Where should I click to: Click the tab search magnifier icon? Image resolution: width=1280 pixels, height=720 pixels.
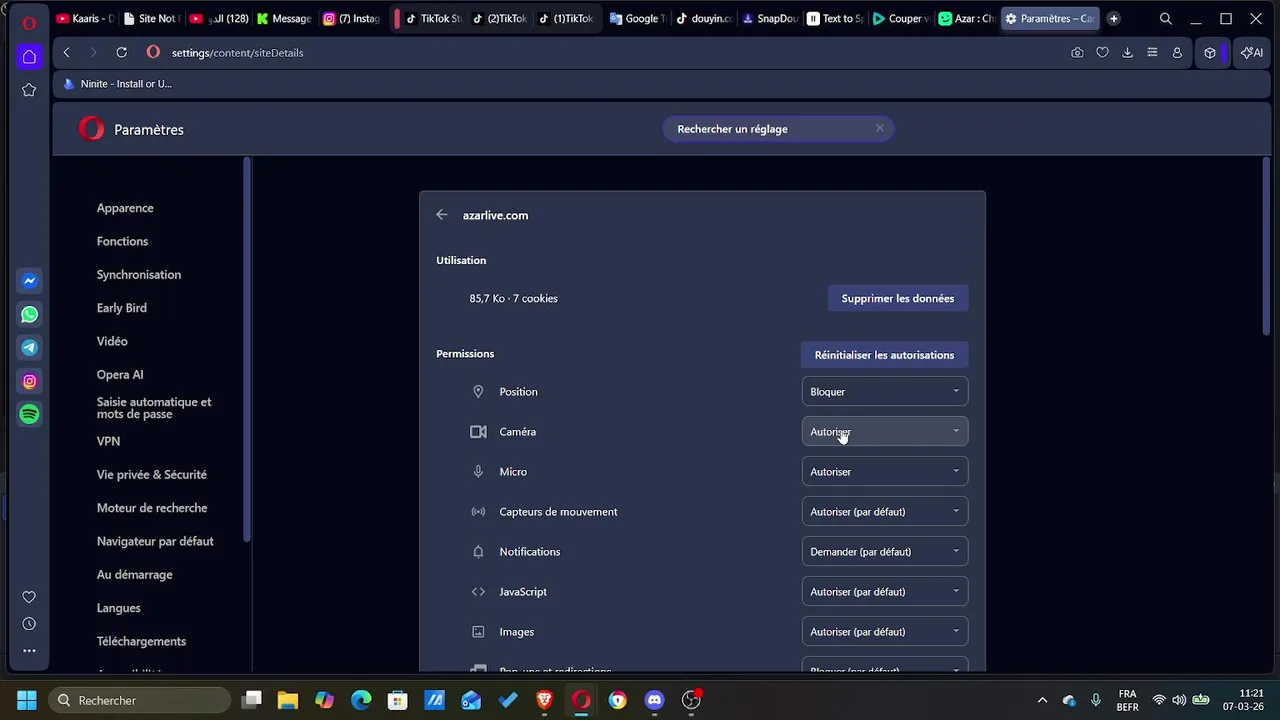(1166, 19)
